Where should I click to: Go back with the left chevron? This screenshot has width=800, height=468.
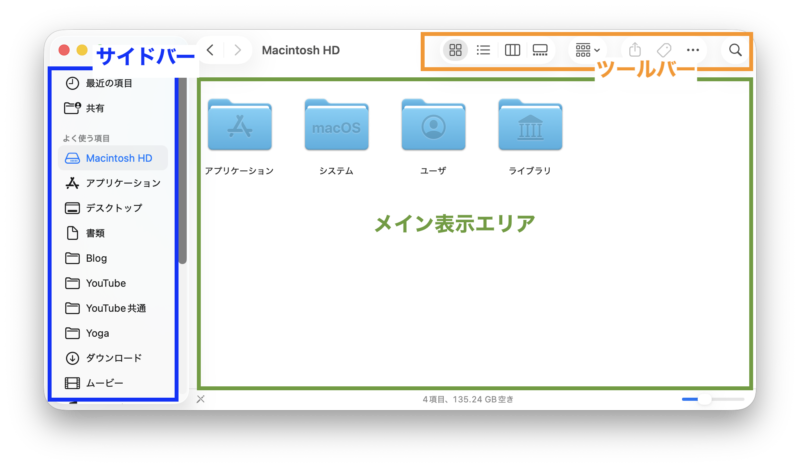210,49
